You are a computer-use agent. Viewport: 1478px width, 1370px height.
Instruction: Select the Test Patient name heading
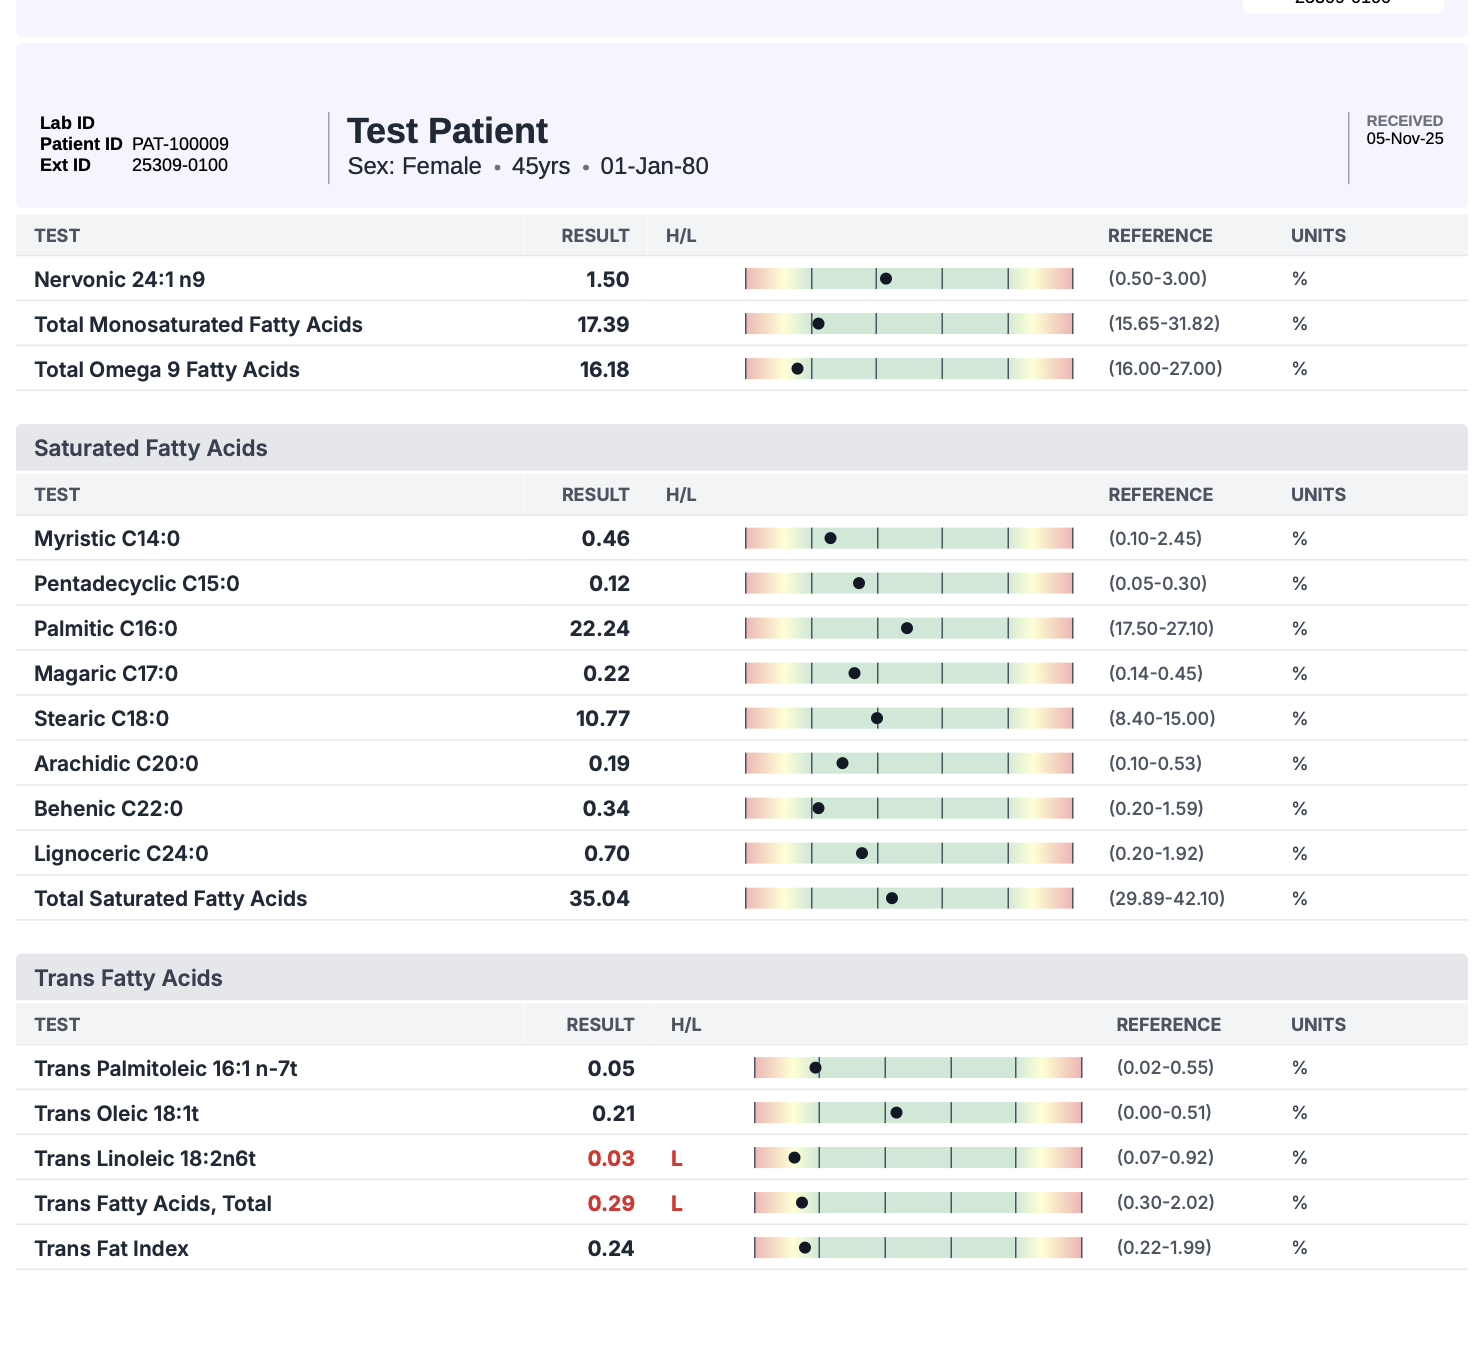click(x=447, y=131)
